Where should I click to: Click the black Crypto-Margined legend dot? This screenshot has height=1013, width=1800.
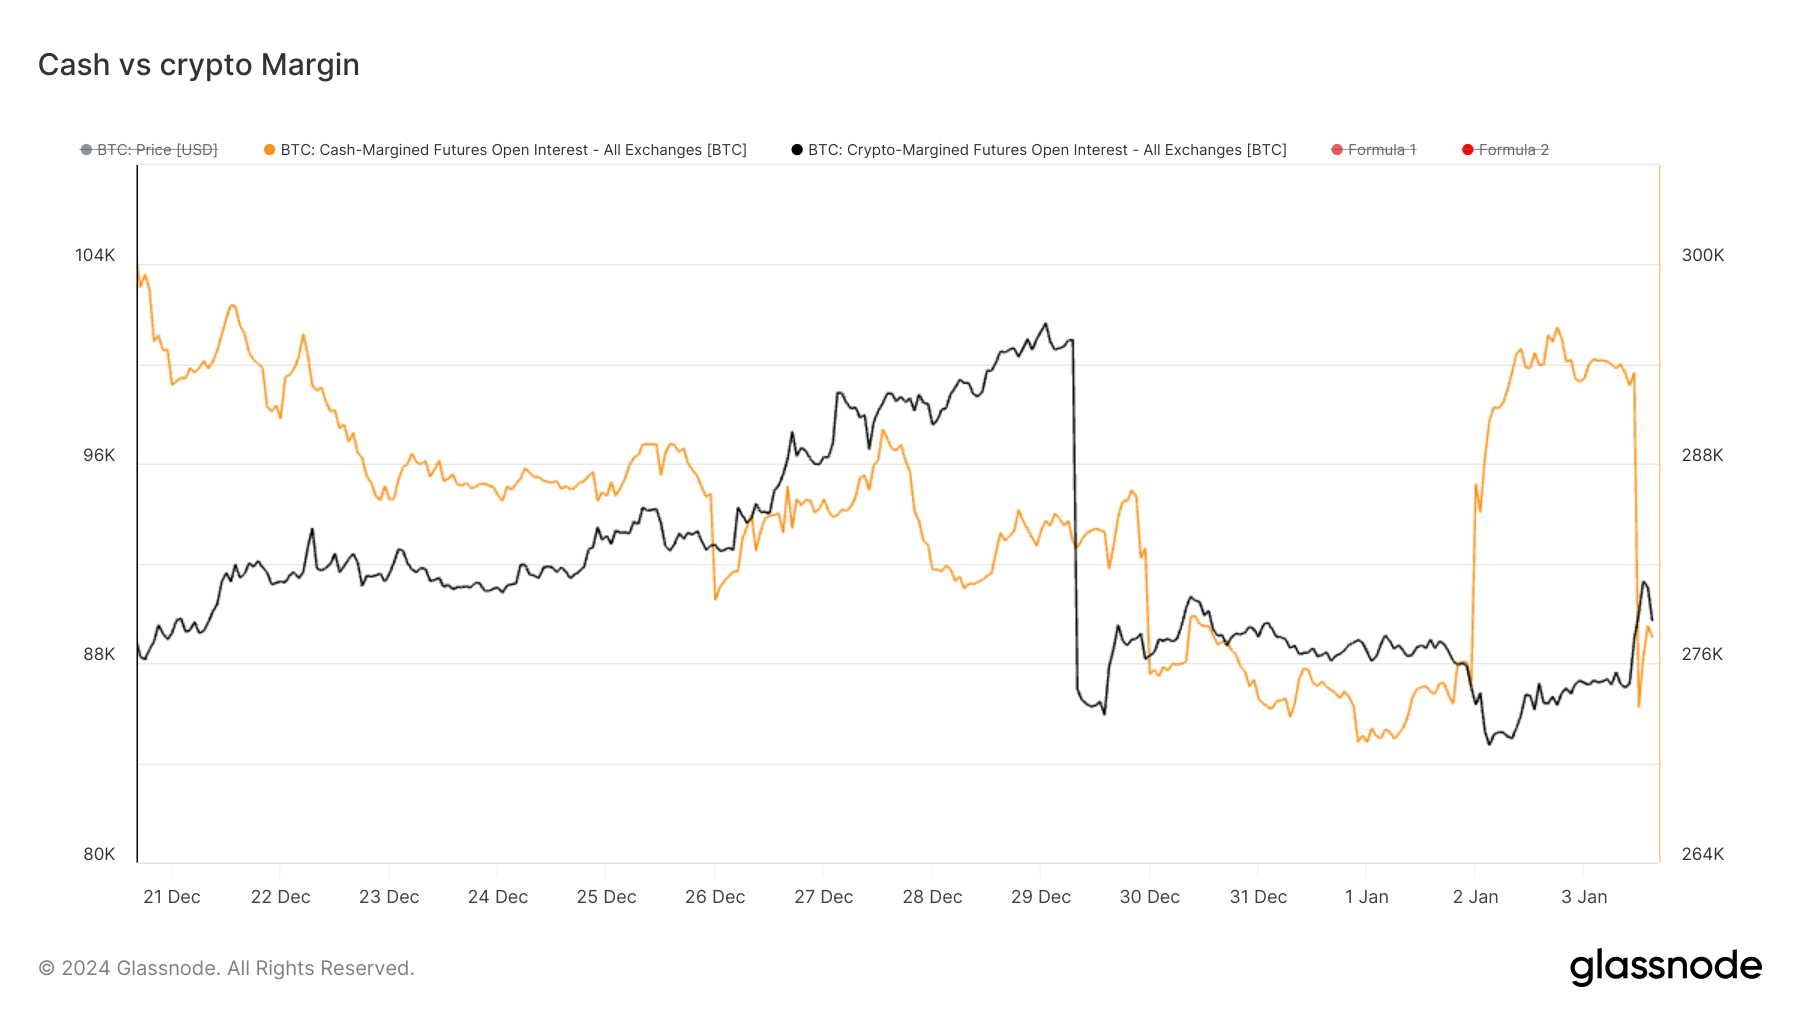point(795,149)
